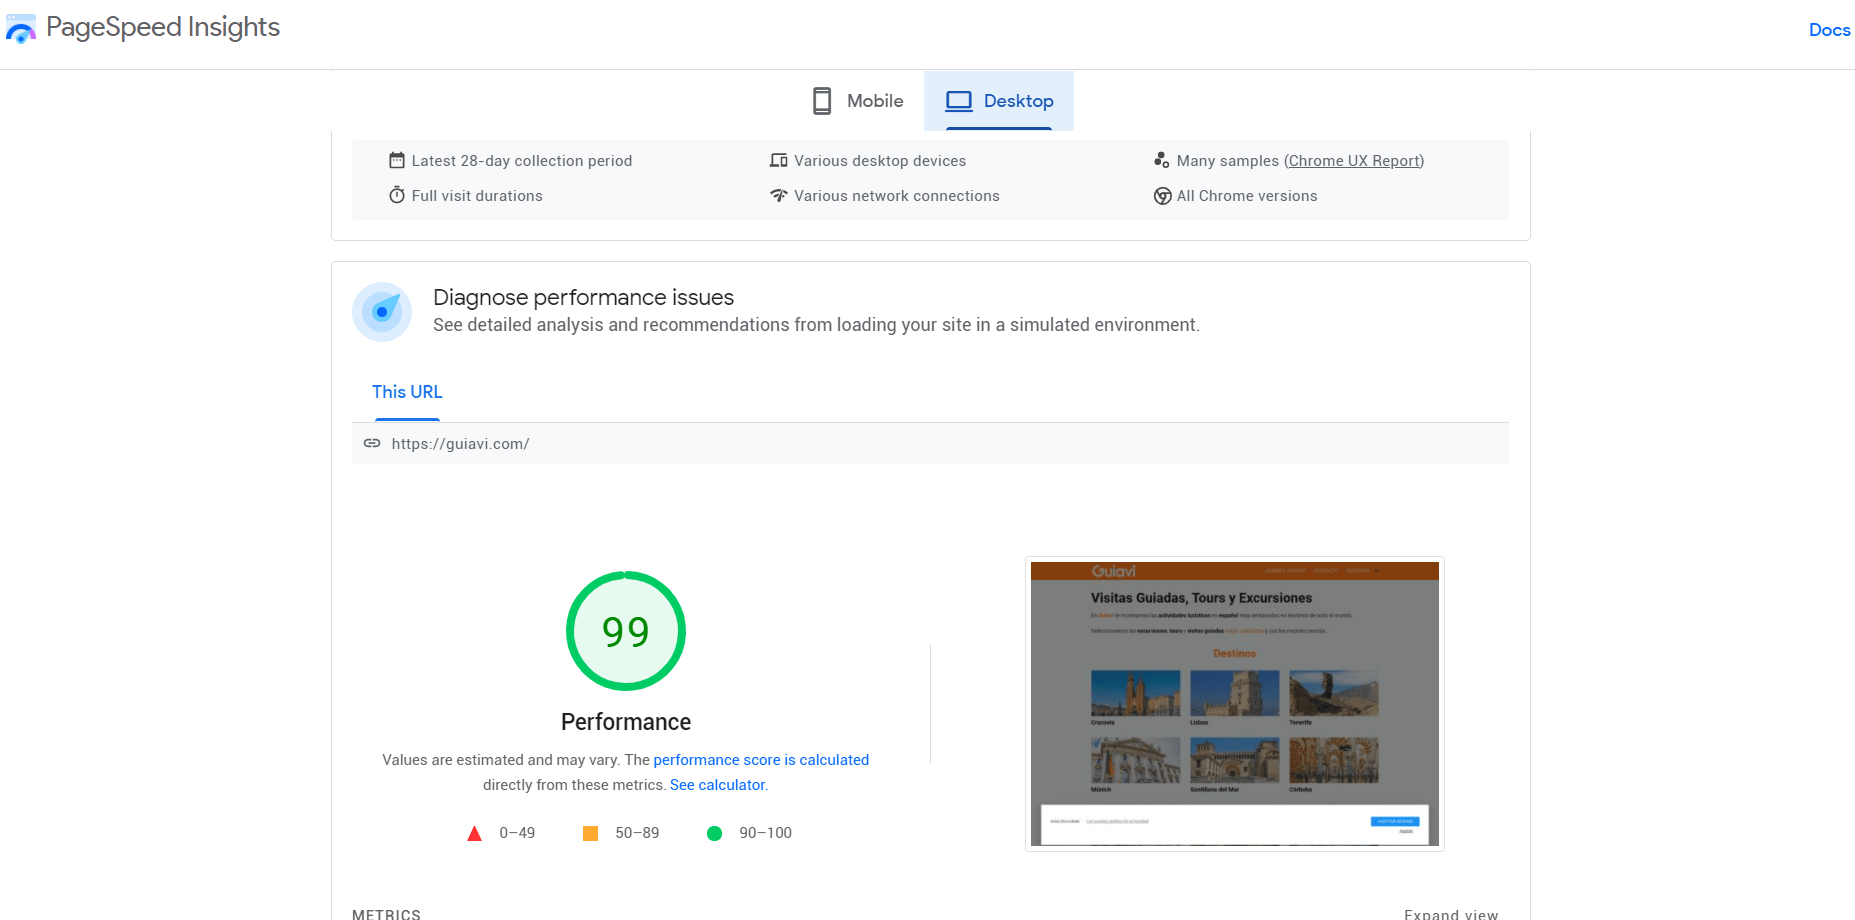
Task: Click the Guiavi page screenshot thumbnail
Action: [1235, 704]
